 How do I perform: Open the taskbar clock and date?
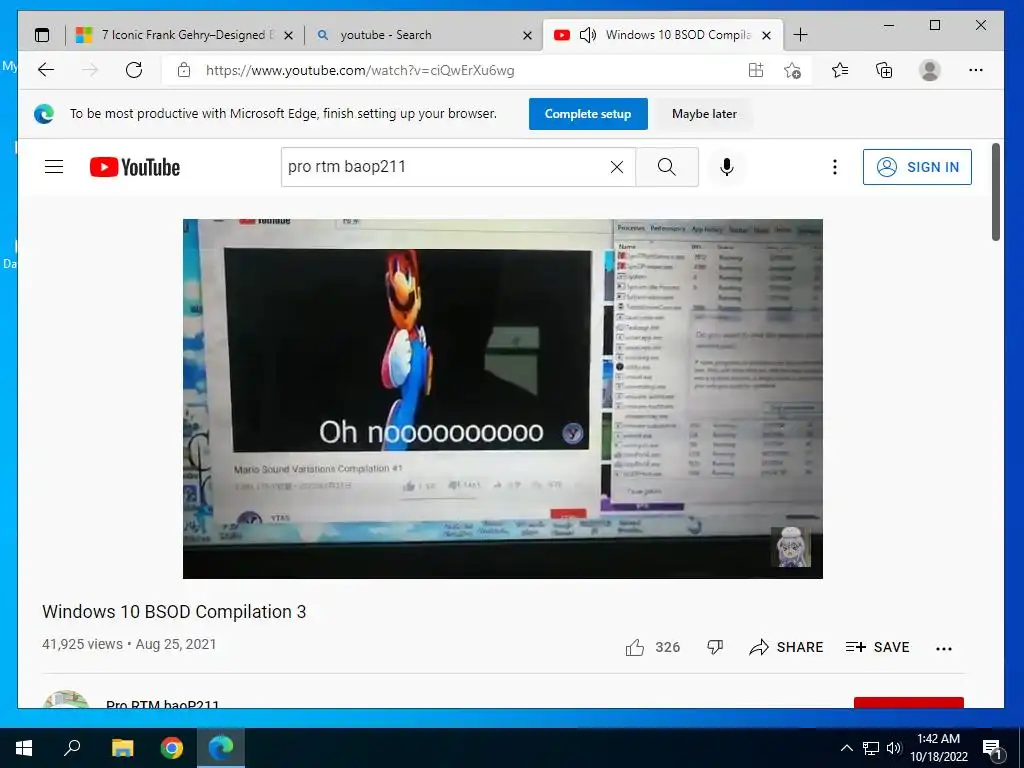click(938, 748)
